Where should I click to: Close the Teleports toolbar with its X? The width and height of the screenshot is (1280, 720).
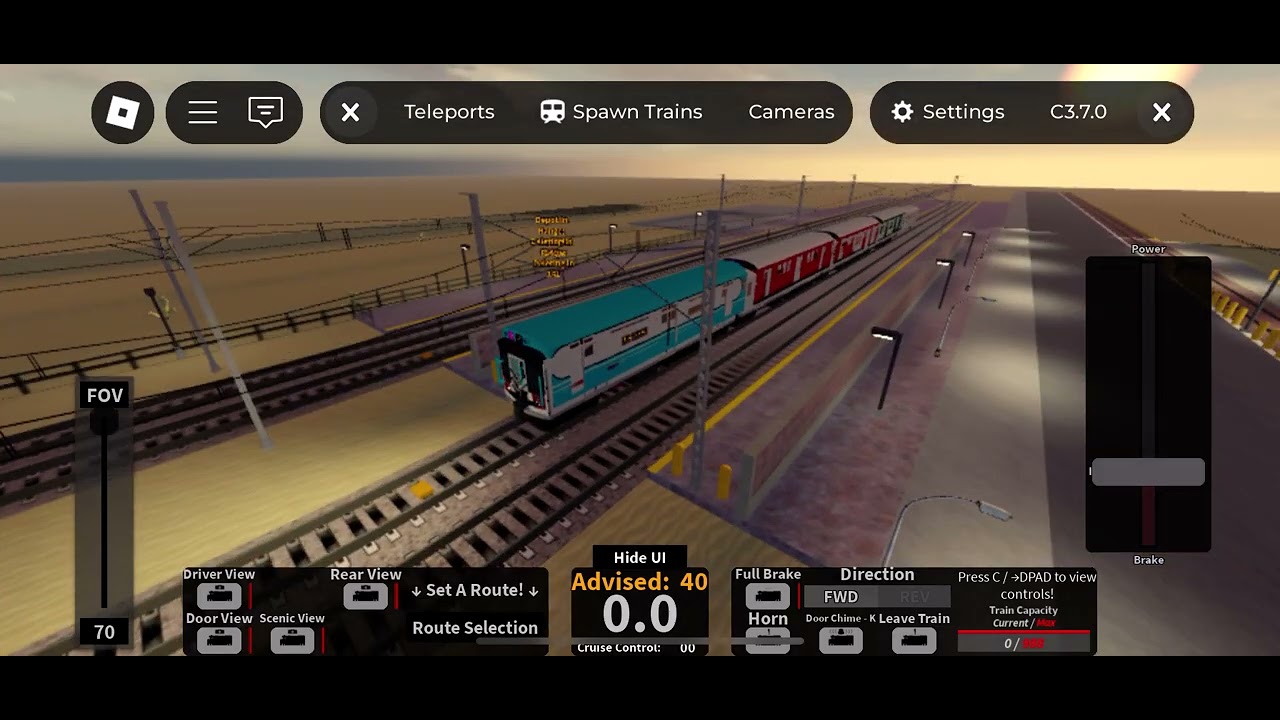pyautogui.click(x=350, y=112)
